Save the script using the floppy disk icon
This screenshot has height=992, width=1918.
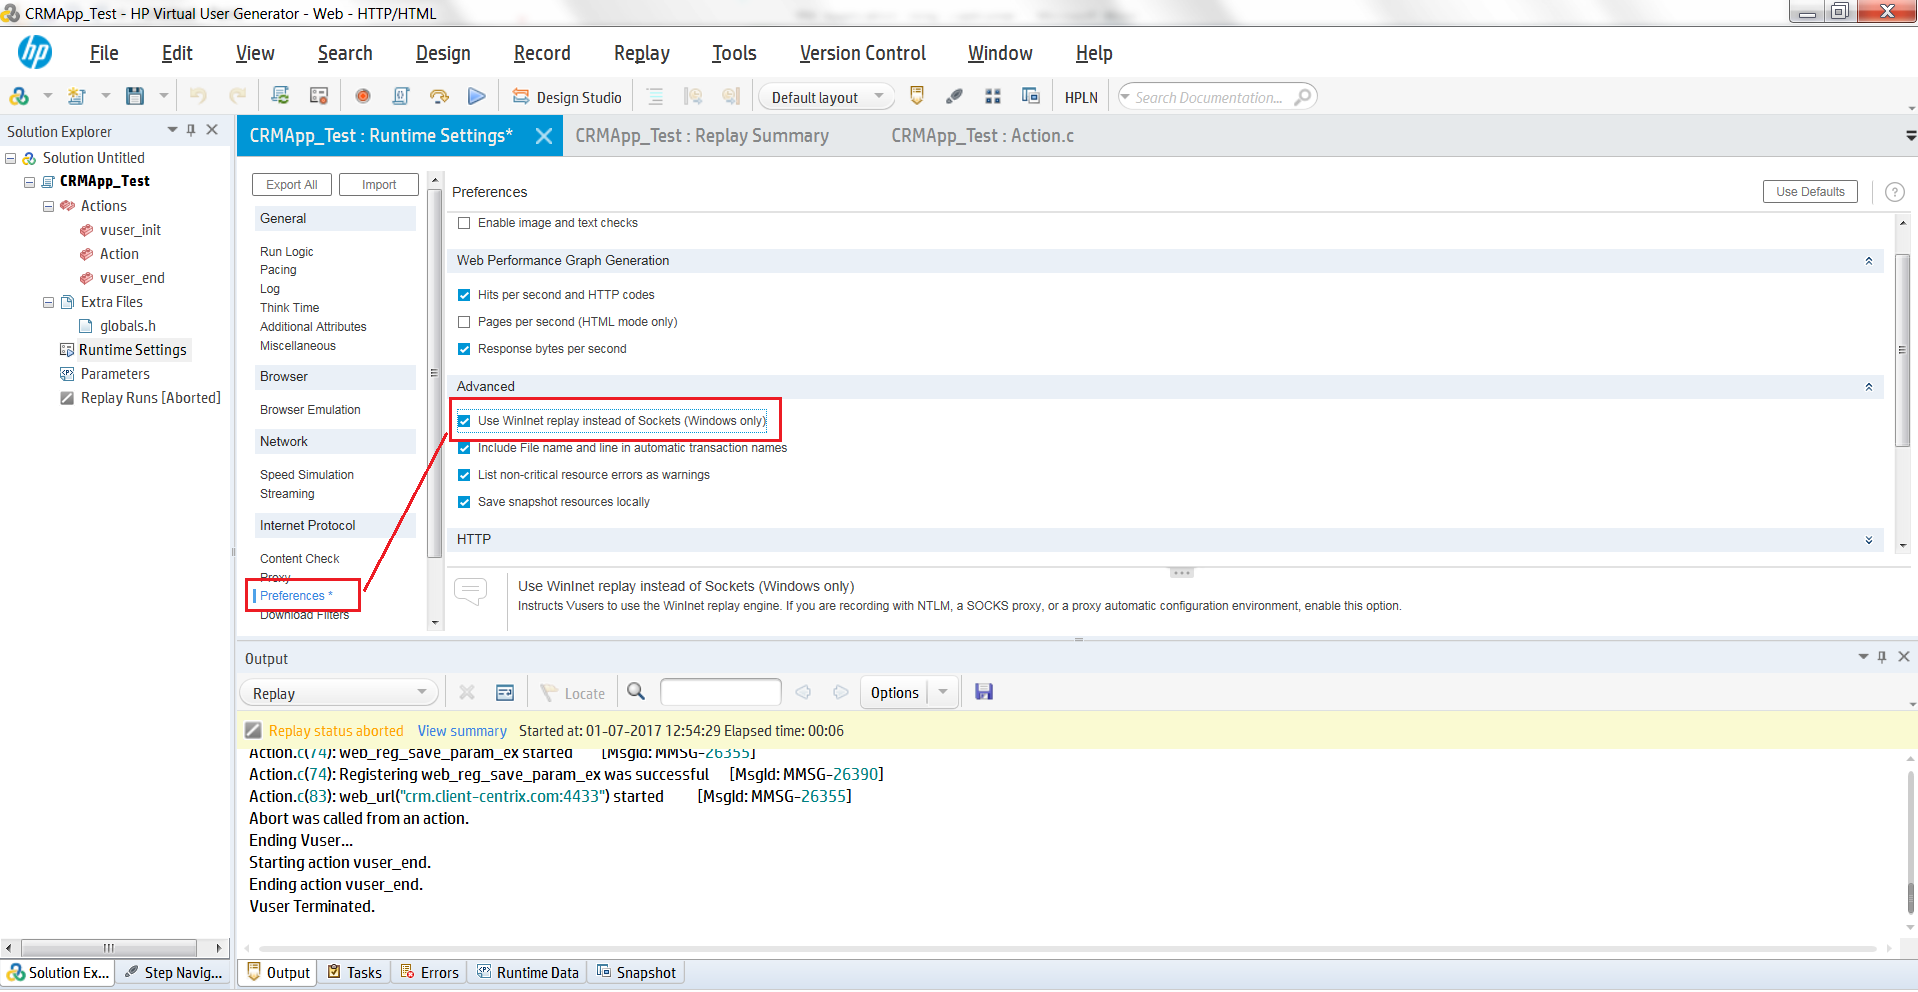[135, 97]
